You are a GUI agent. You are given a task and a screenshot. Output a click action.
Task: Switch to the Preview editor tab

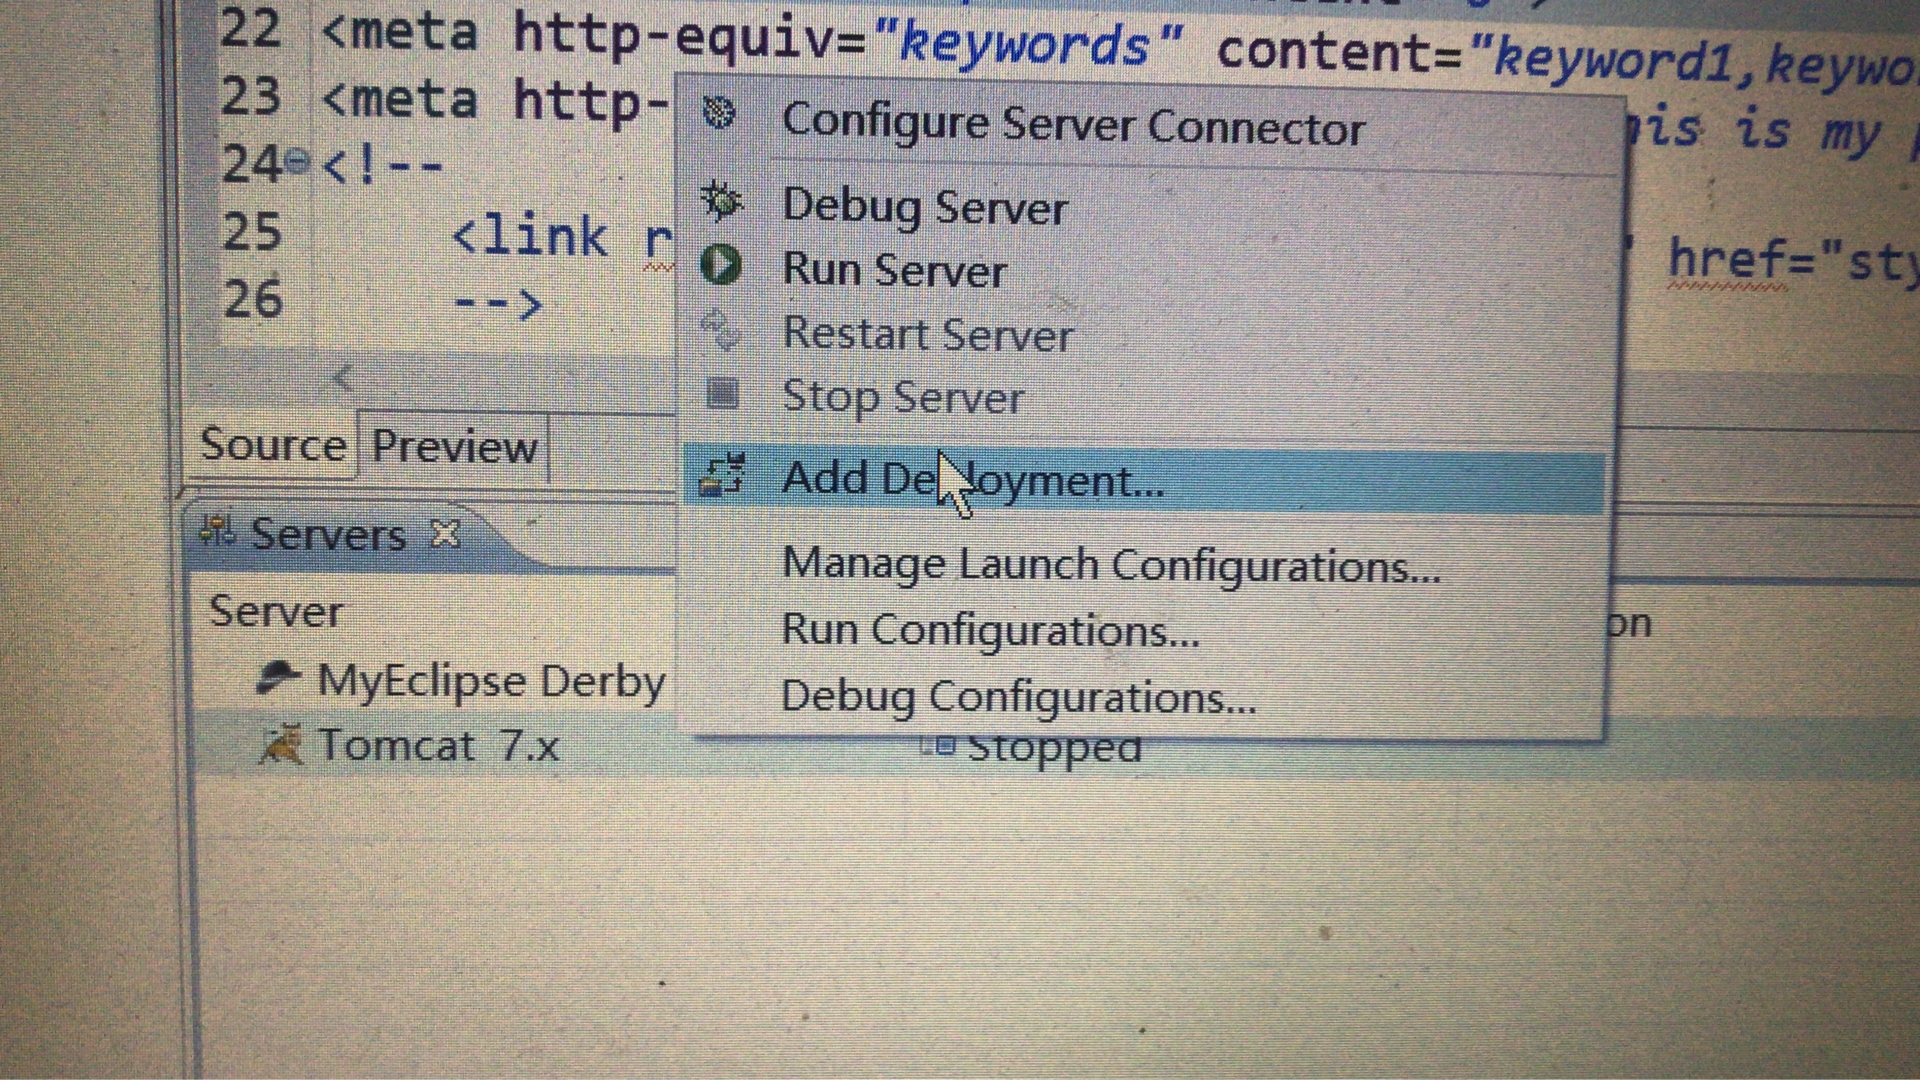(454, 447)
